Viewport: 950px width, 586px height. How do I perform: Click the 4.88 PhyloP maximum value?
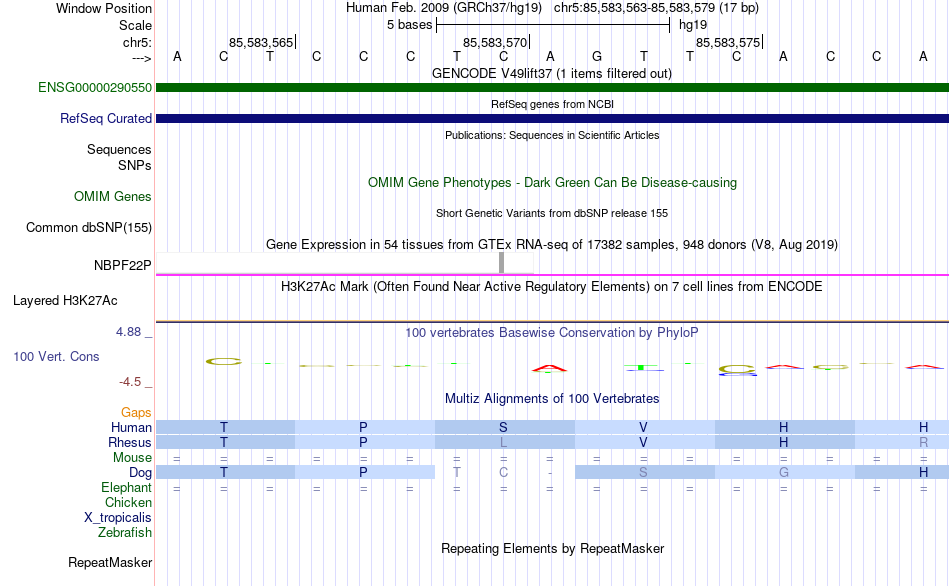pyautogui.click(x=128, y=331)
